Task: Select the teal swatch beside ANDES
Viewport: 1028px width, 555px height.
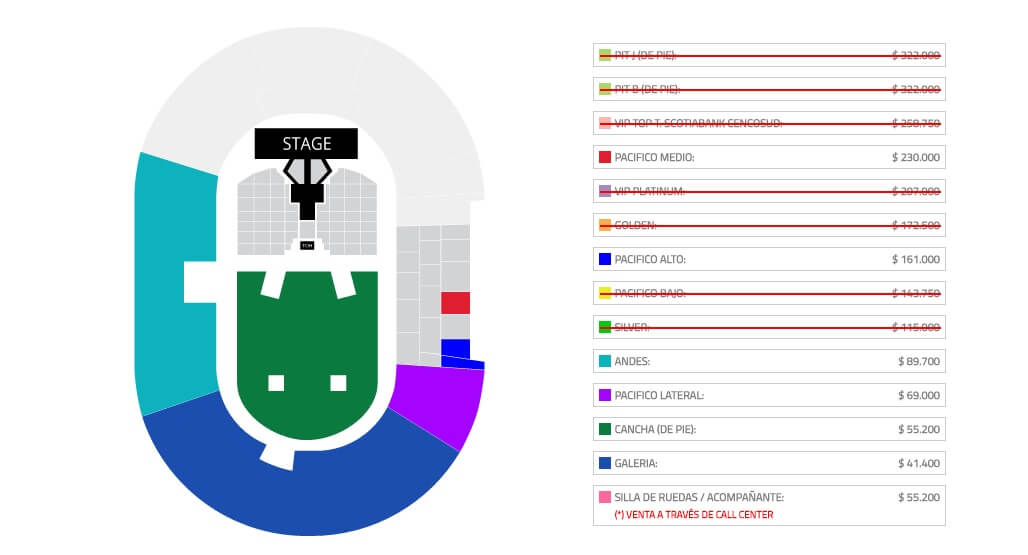Action: [x=604, y=361]
